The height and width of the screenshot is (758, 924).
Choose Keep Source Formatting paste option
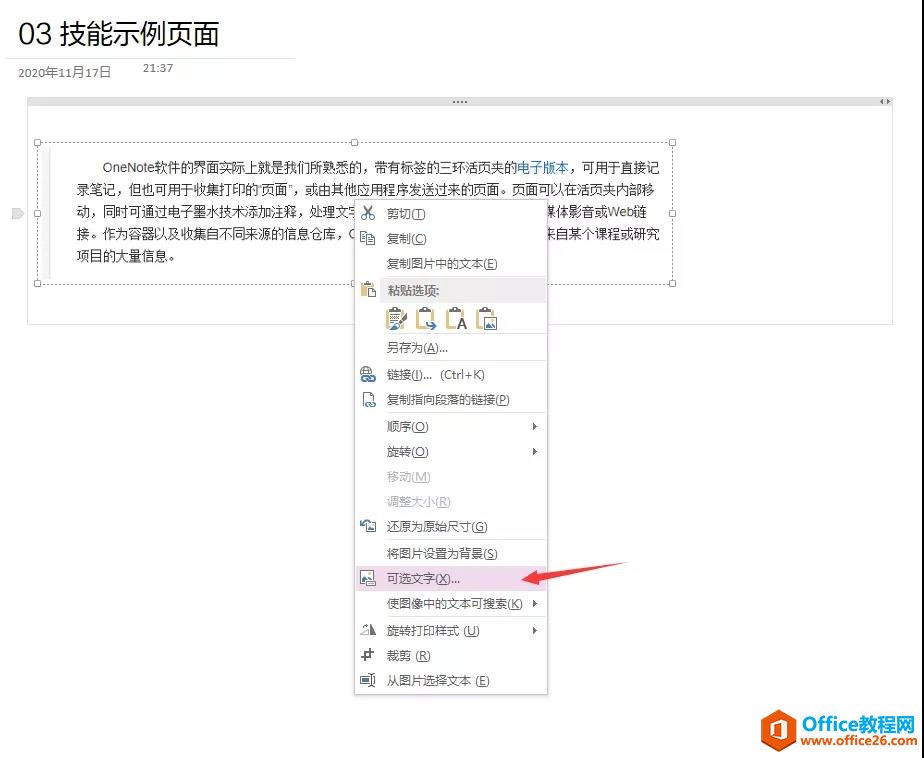pyautogui.click(x=396, y=319)
